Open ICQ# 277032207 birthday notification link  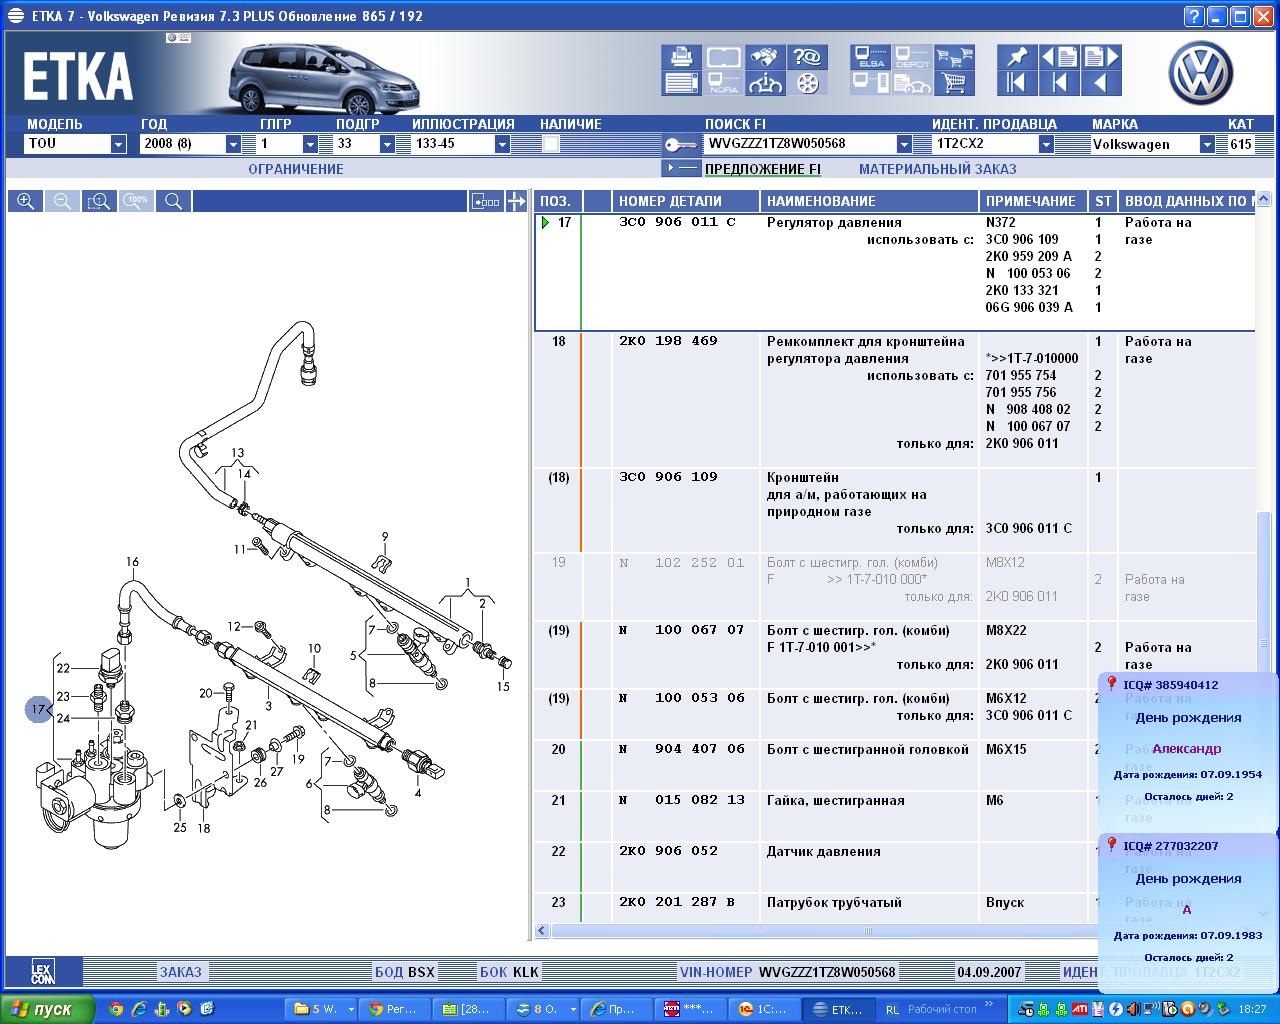tap(1171, 846)
